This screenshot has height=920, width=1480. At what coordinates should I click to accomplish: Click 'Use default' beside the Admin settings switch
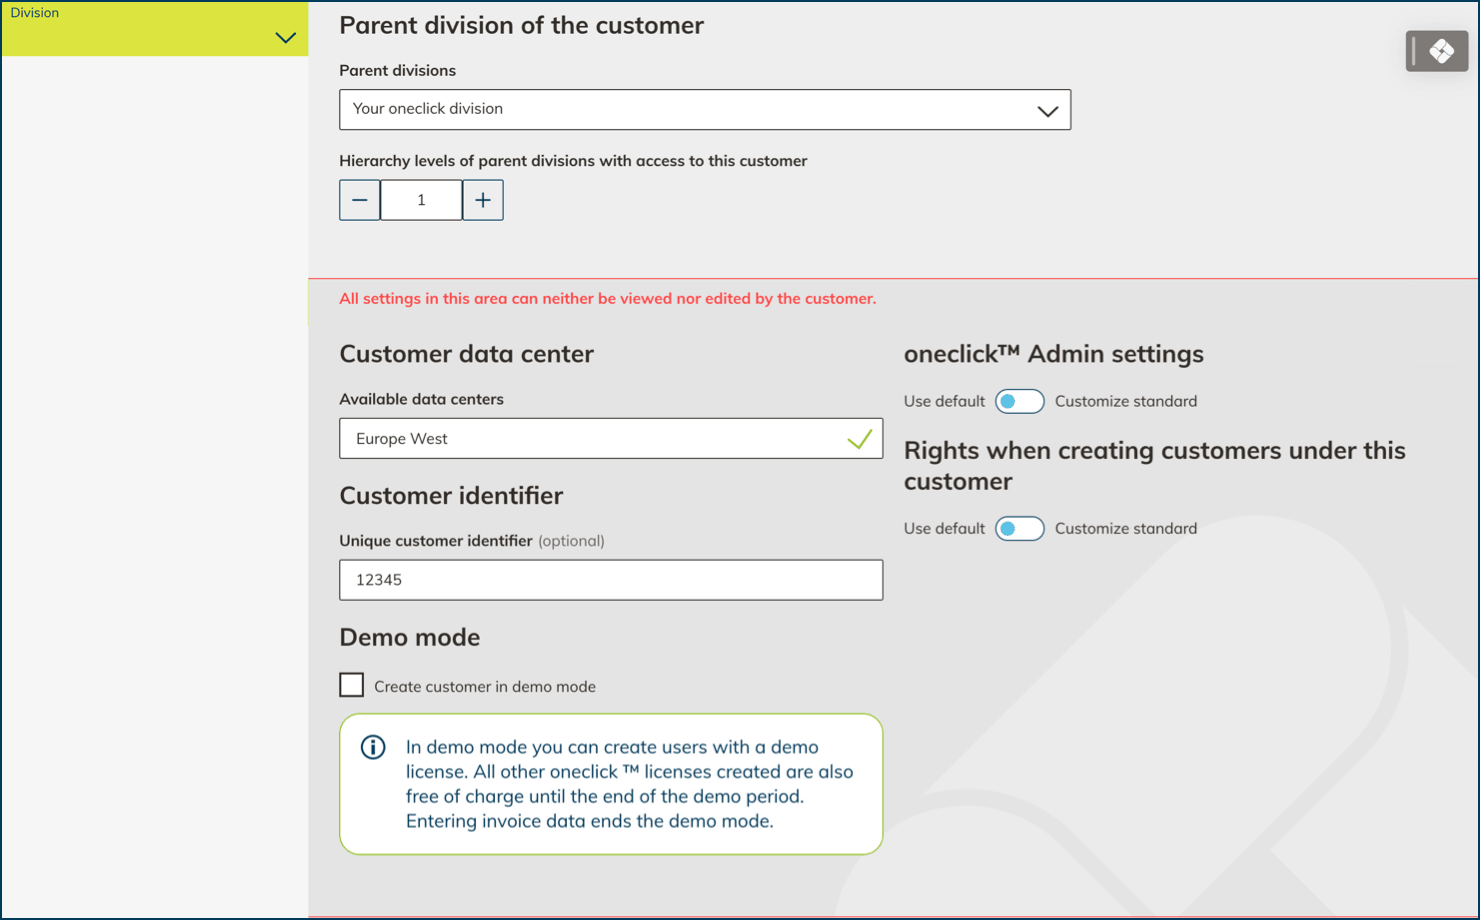click(944, 401)
